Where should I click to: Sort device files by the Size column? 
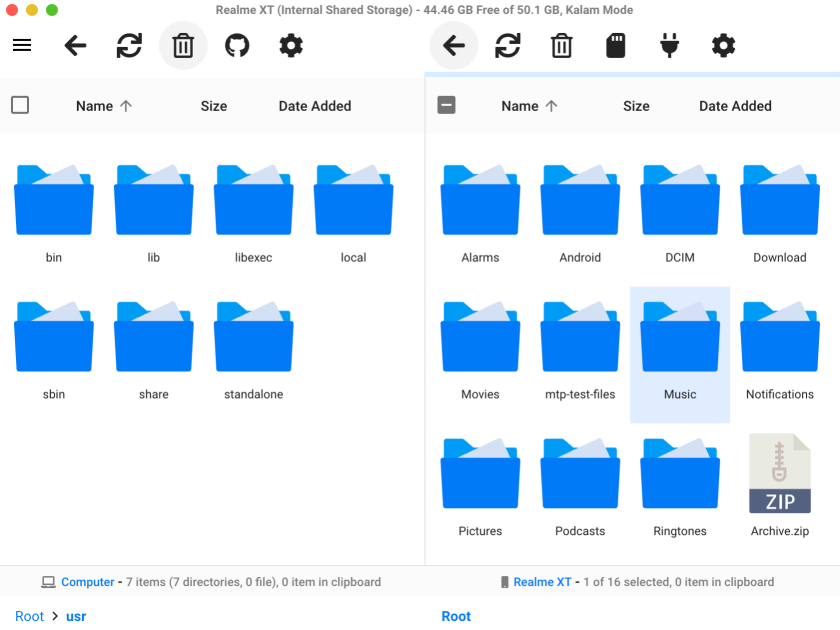click(636, 106)
